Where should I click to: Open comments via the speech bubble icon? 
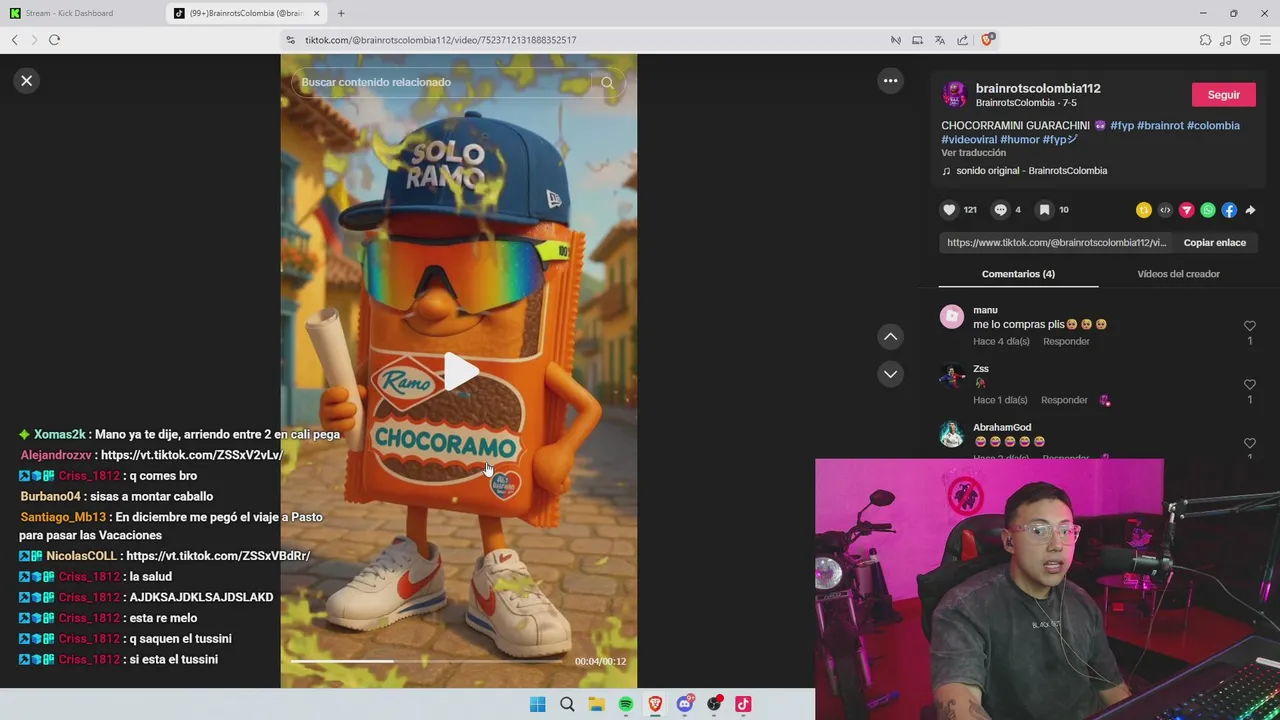point(1000,210)
